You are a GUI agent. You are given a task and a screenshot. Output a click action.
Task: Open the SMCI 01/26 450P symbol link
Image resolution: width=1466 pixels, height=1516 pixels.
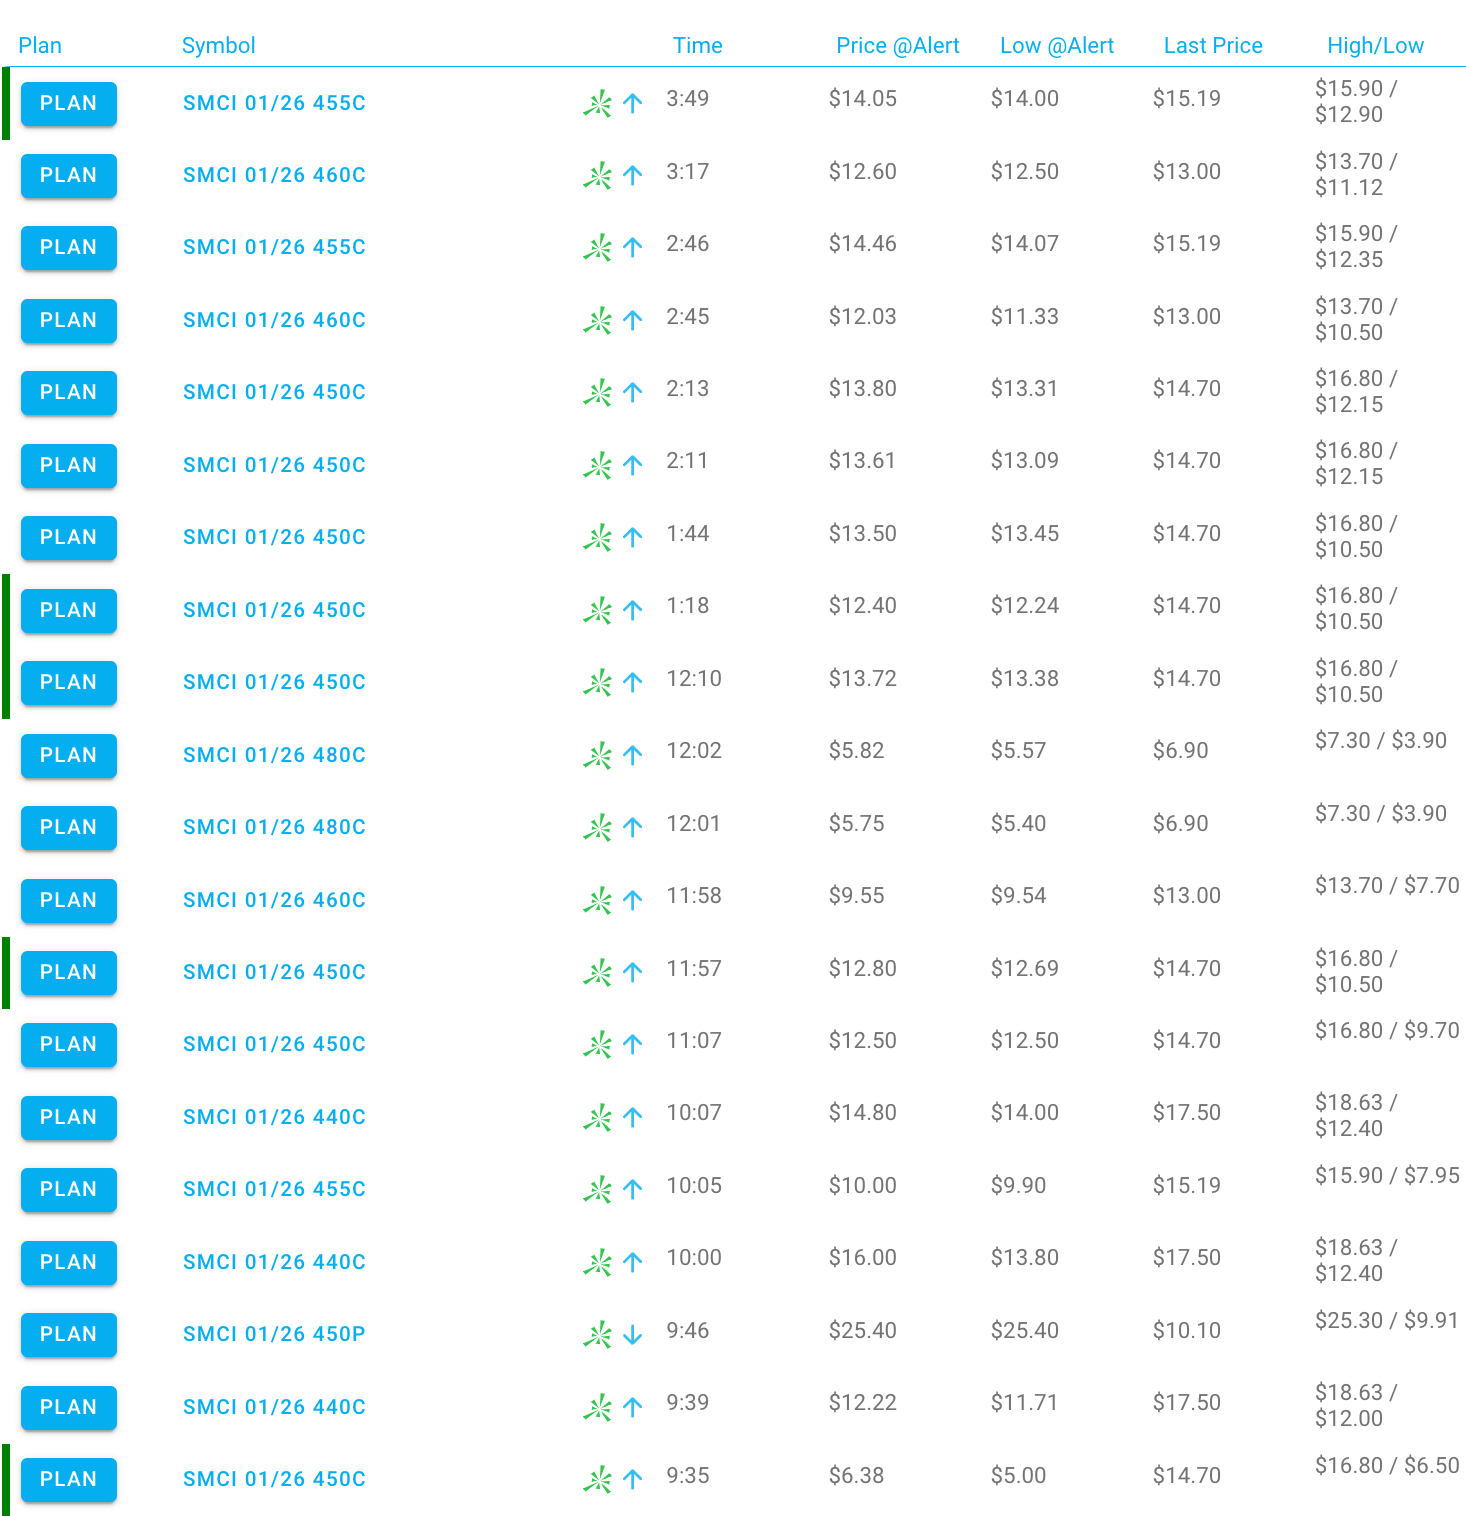[x=274, y=1335]
